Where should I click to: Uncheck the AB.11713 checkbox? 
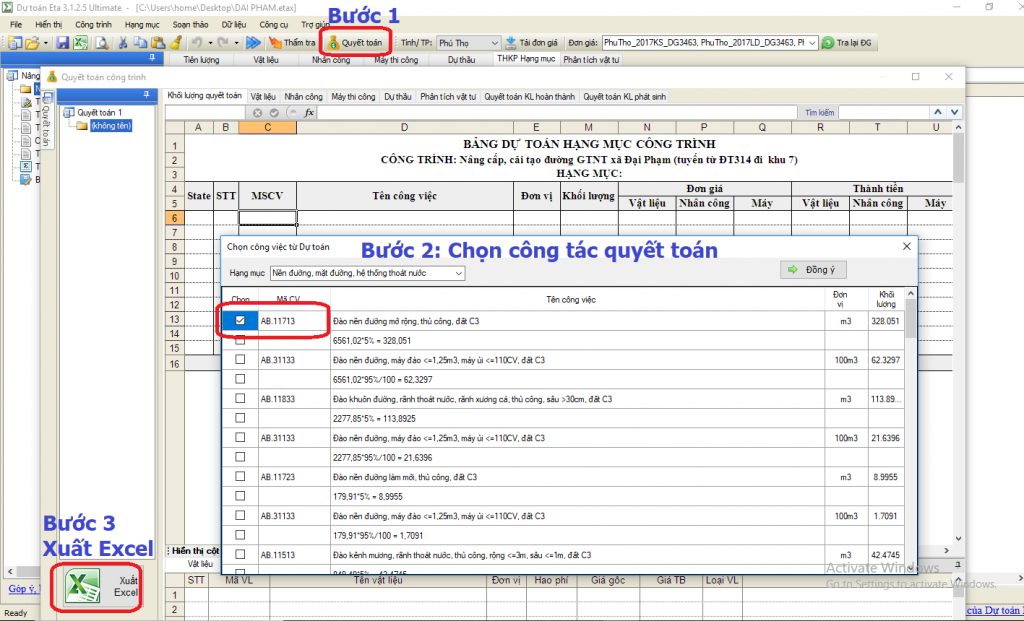[x=240, y=321]
